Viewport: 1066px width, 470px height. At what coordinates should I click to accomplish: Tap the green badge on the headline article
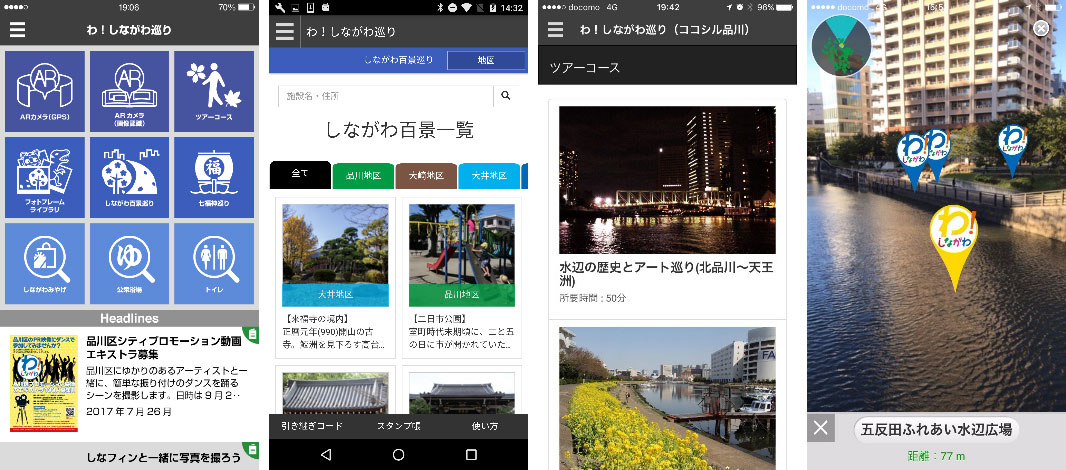tap(252, 333)
